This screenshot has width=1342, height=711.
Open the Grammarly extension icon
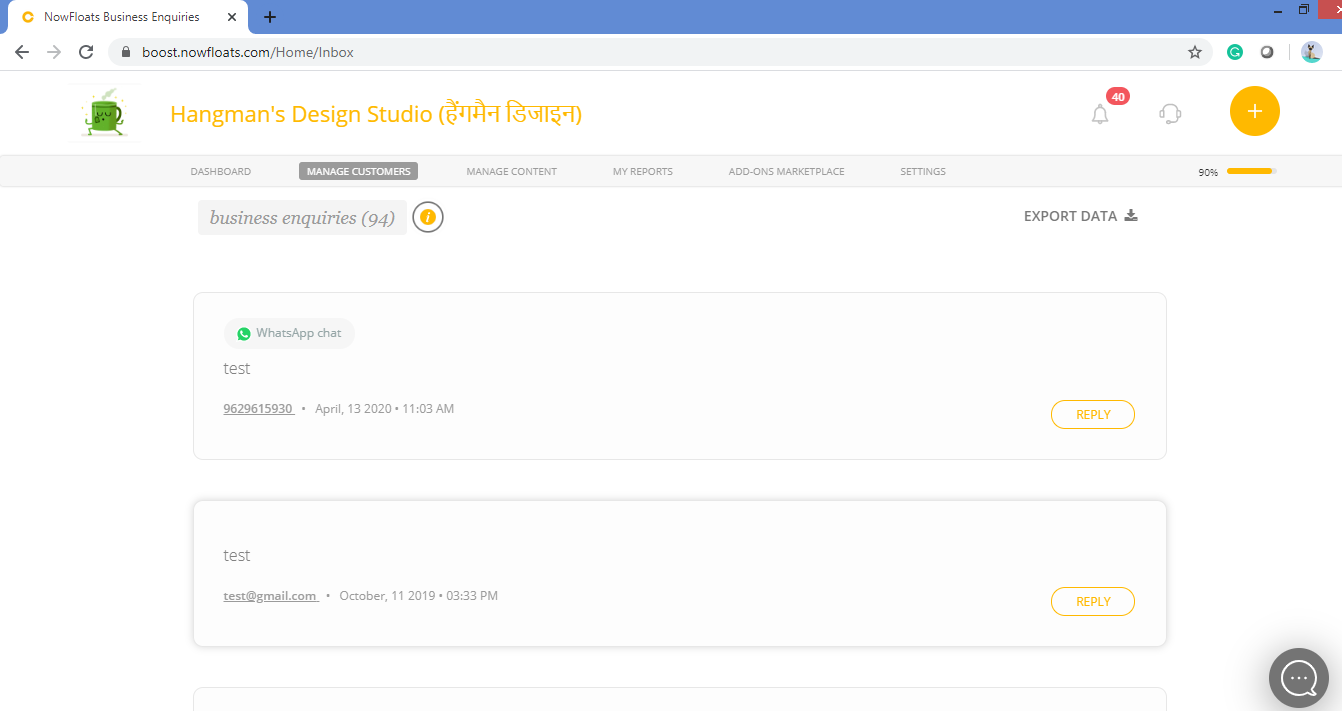click(x=1235, y=52)
